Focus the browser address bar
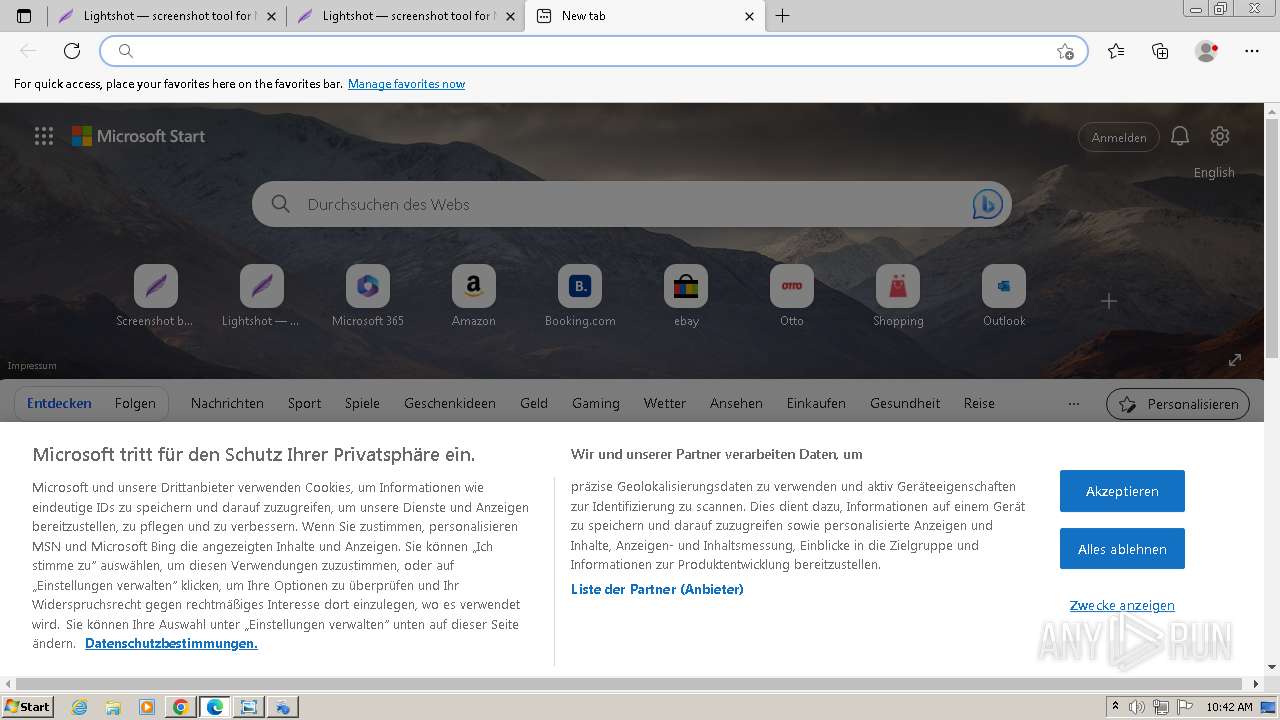Viewport: 1280px width, 720px height. (x=594, y=51)
